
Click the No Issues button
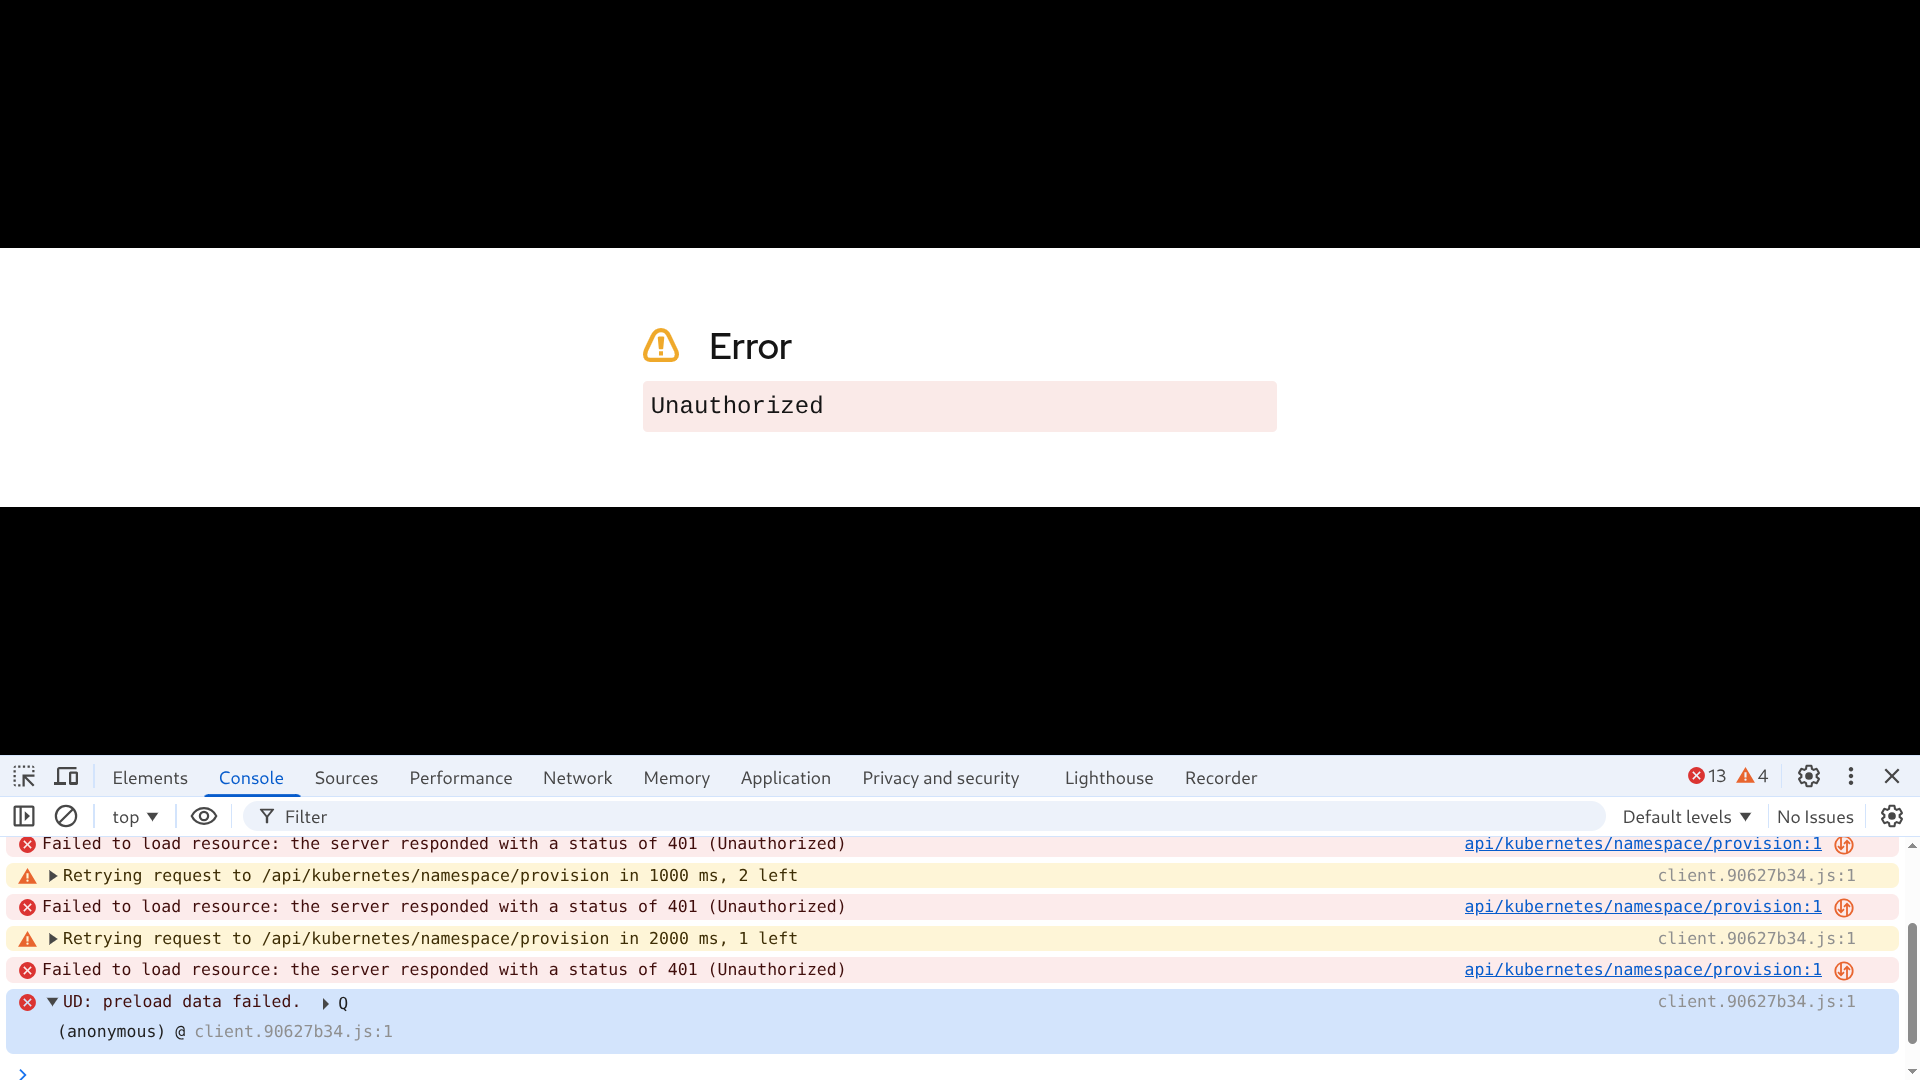point(1814,817)
